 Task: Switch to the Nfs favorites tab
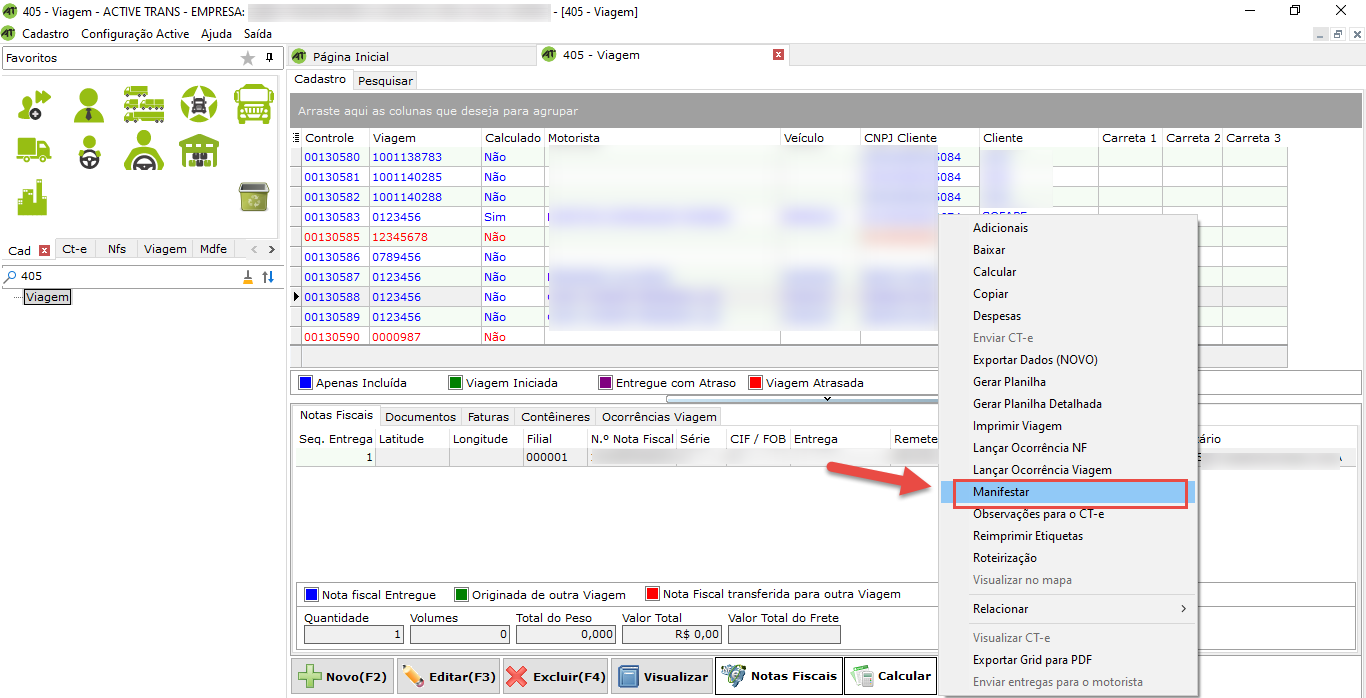coord(117,249)
